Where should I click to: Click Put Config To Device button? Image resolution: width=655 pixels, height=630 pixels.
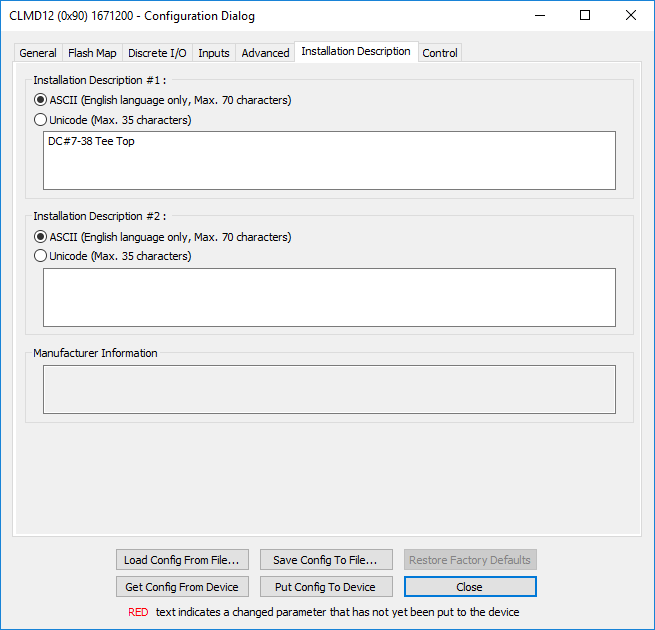325,587
